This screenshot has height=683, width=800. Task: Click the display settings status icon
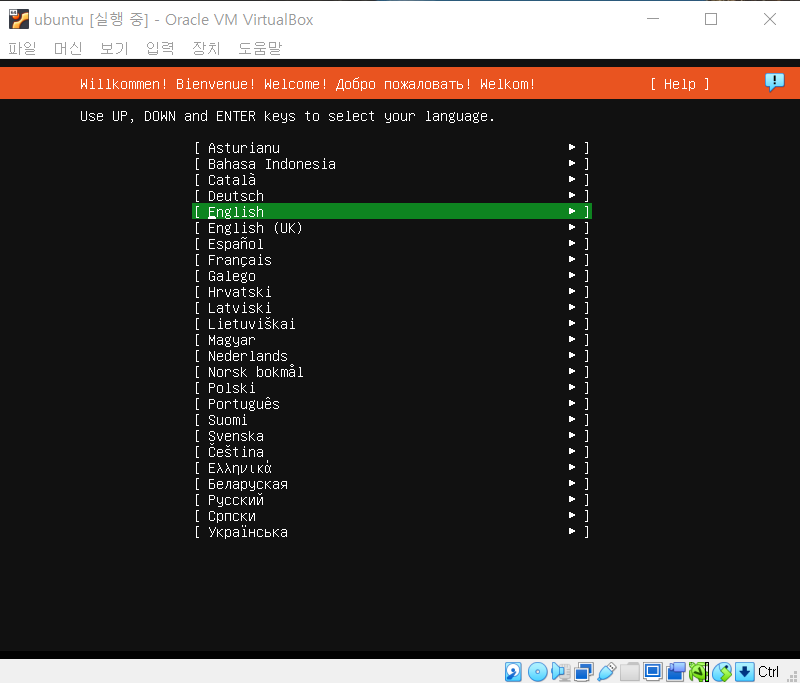point(653,671)
